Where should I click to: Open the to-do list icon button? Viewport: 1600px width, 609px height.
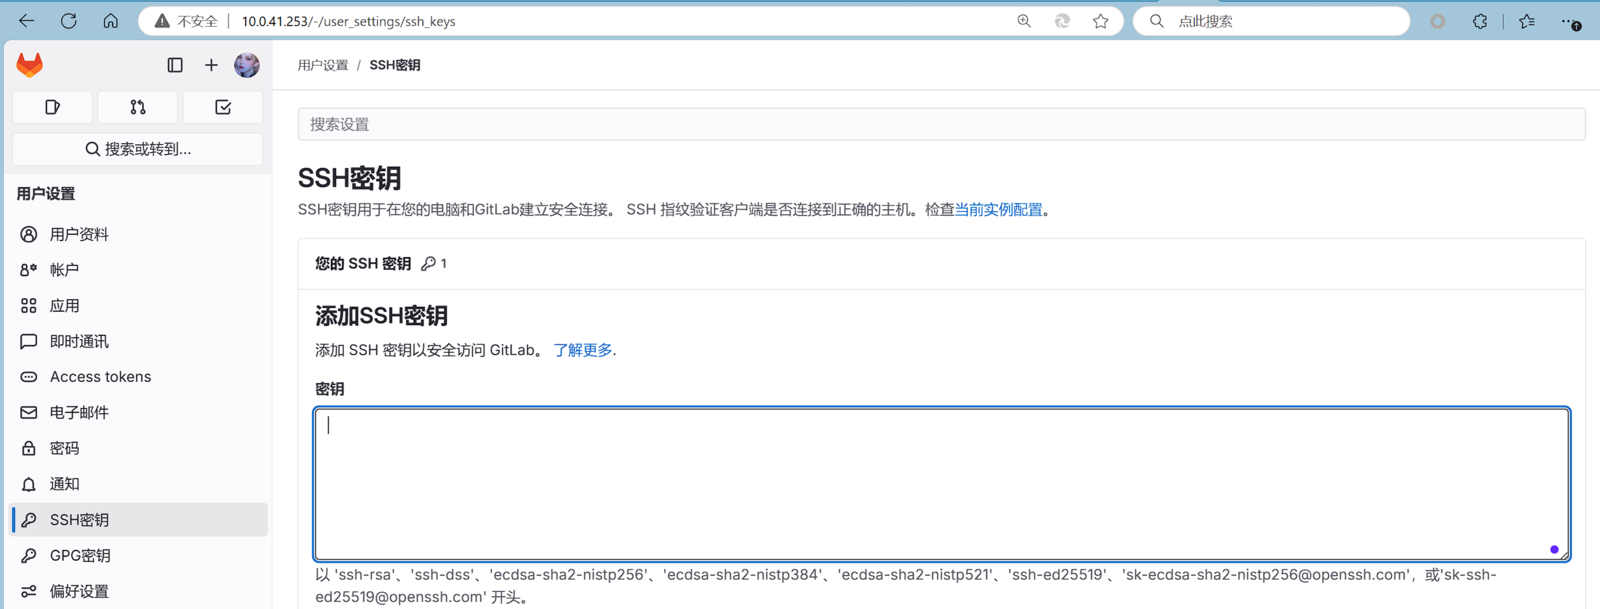pos(223,107)
